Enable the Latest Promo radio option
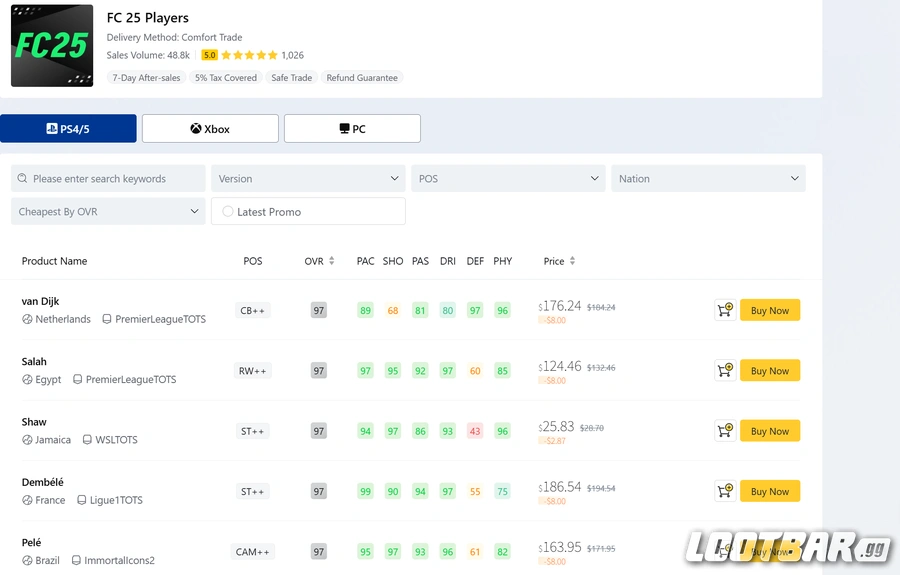The height and width of the screenshot is (575, 900). pyautogui.click(x=228, y=212)
